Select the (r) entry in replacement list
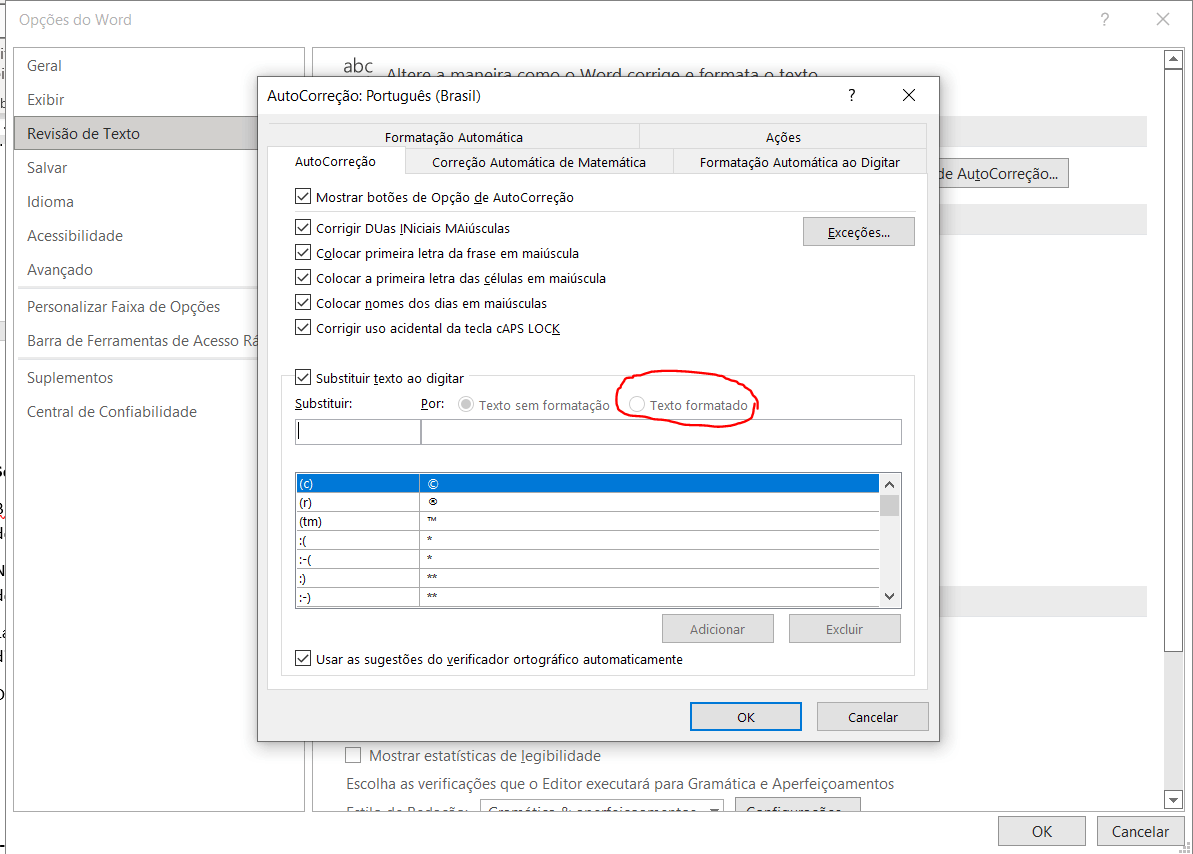 pos(587,502)
